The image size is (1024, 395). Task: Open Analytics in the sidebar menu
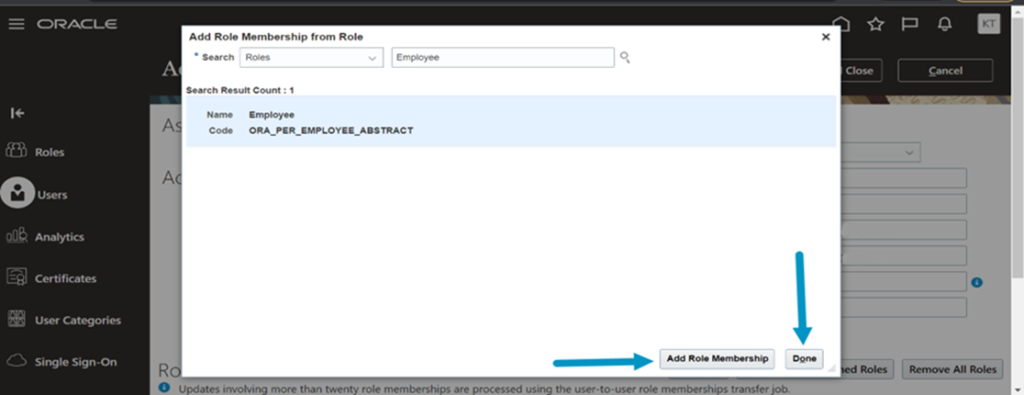tap(59, 237)
